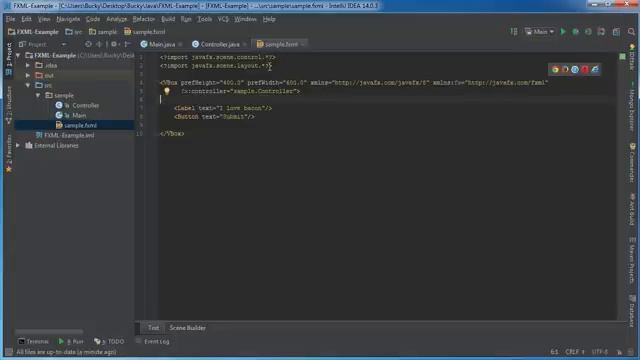Click the lock read-only status icon
The image size is (640, 360).
tap(619, 352)
